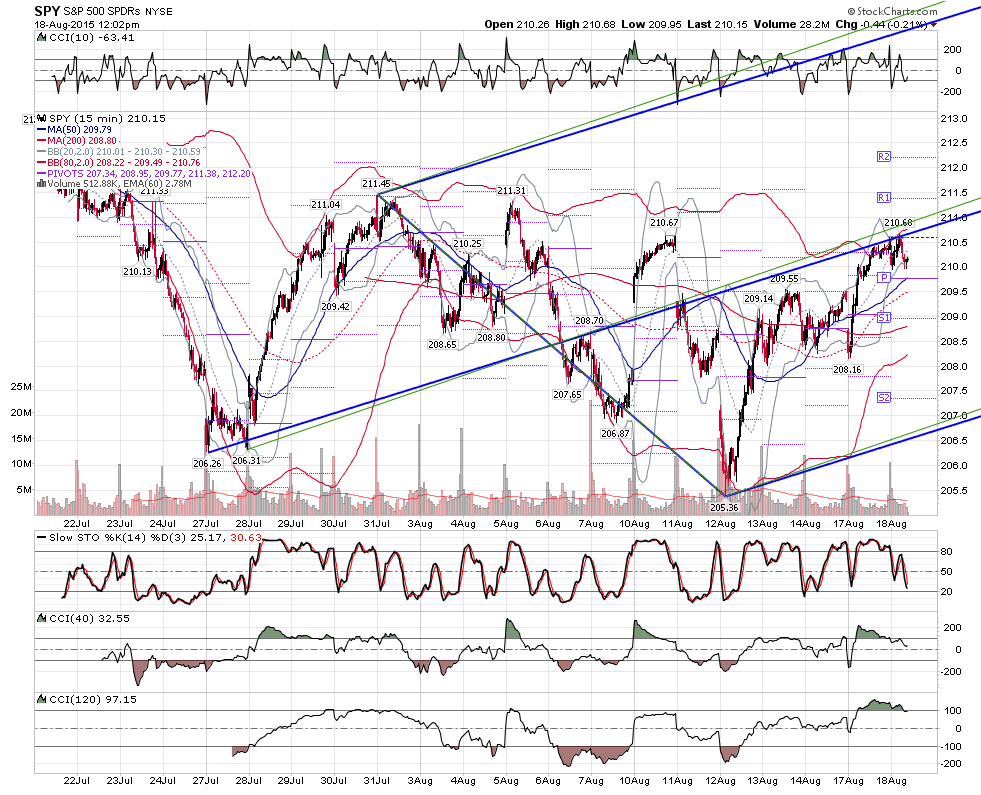This screenshot has width=981, height=795.
Task: Click the area icon beside CCI(10)
Action: tap(41, 38)
